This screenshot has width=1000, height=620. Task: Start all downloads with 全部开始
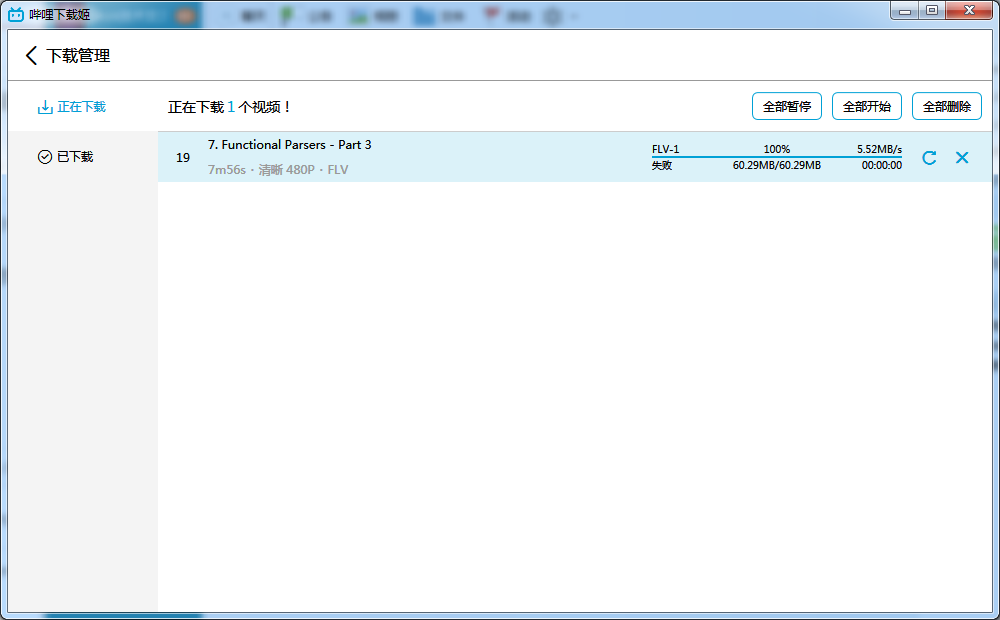click(867, 107)
